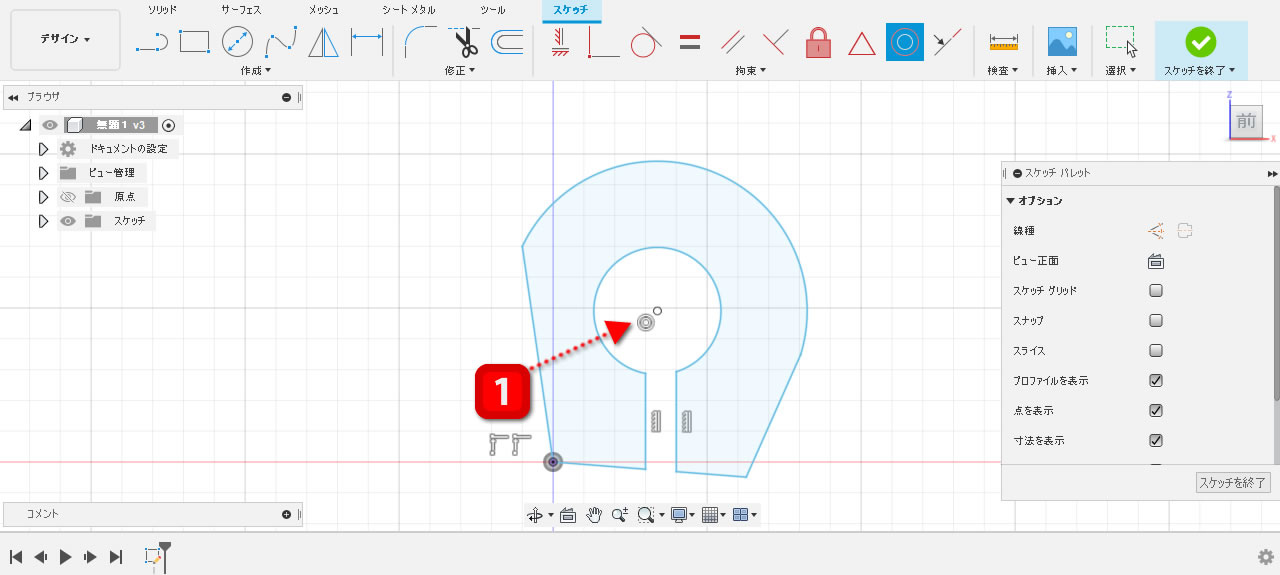Open the 作成 dropdown menu
This screenshot has height=575, width=1280.
click(x=256, y=70)
